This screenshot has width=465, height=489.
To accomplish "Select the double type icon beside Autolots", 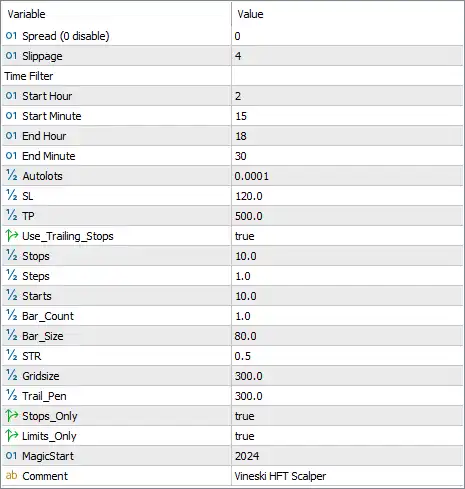I will click(12, 176).
